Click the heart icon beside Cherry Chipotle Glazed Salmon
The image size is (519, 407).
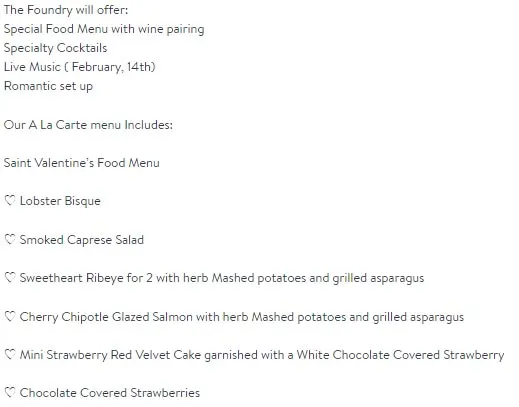click(10, 316)
